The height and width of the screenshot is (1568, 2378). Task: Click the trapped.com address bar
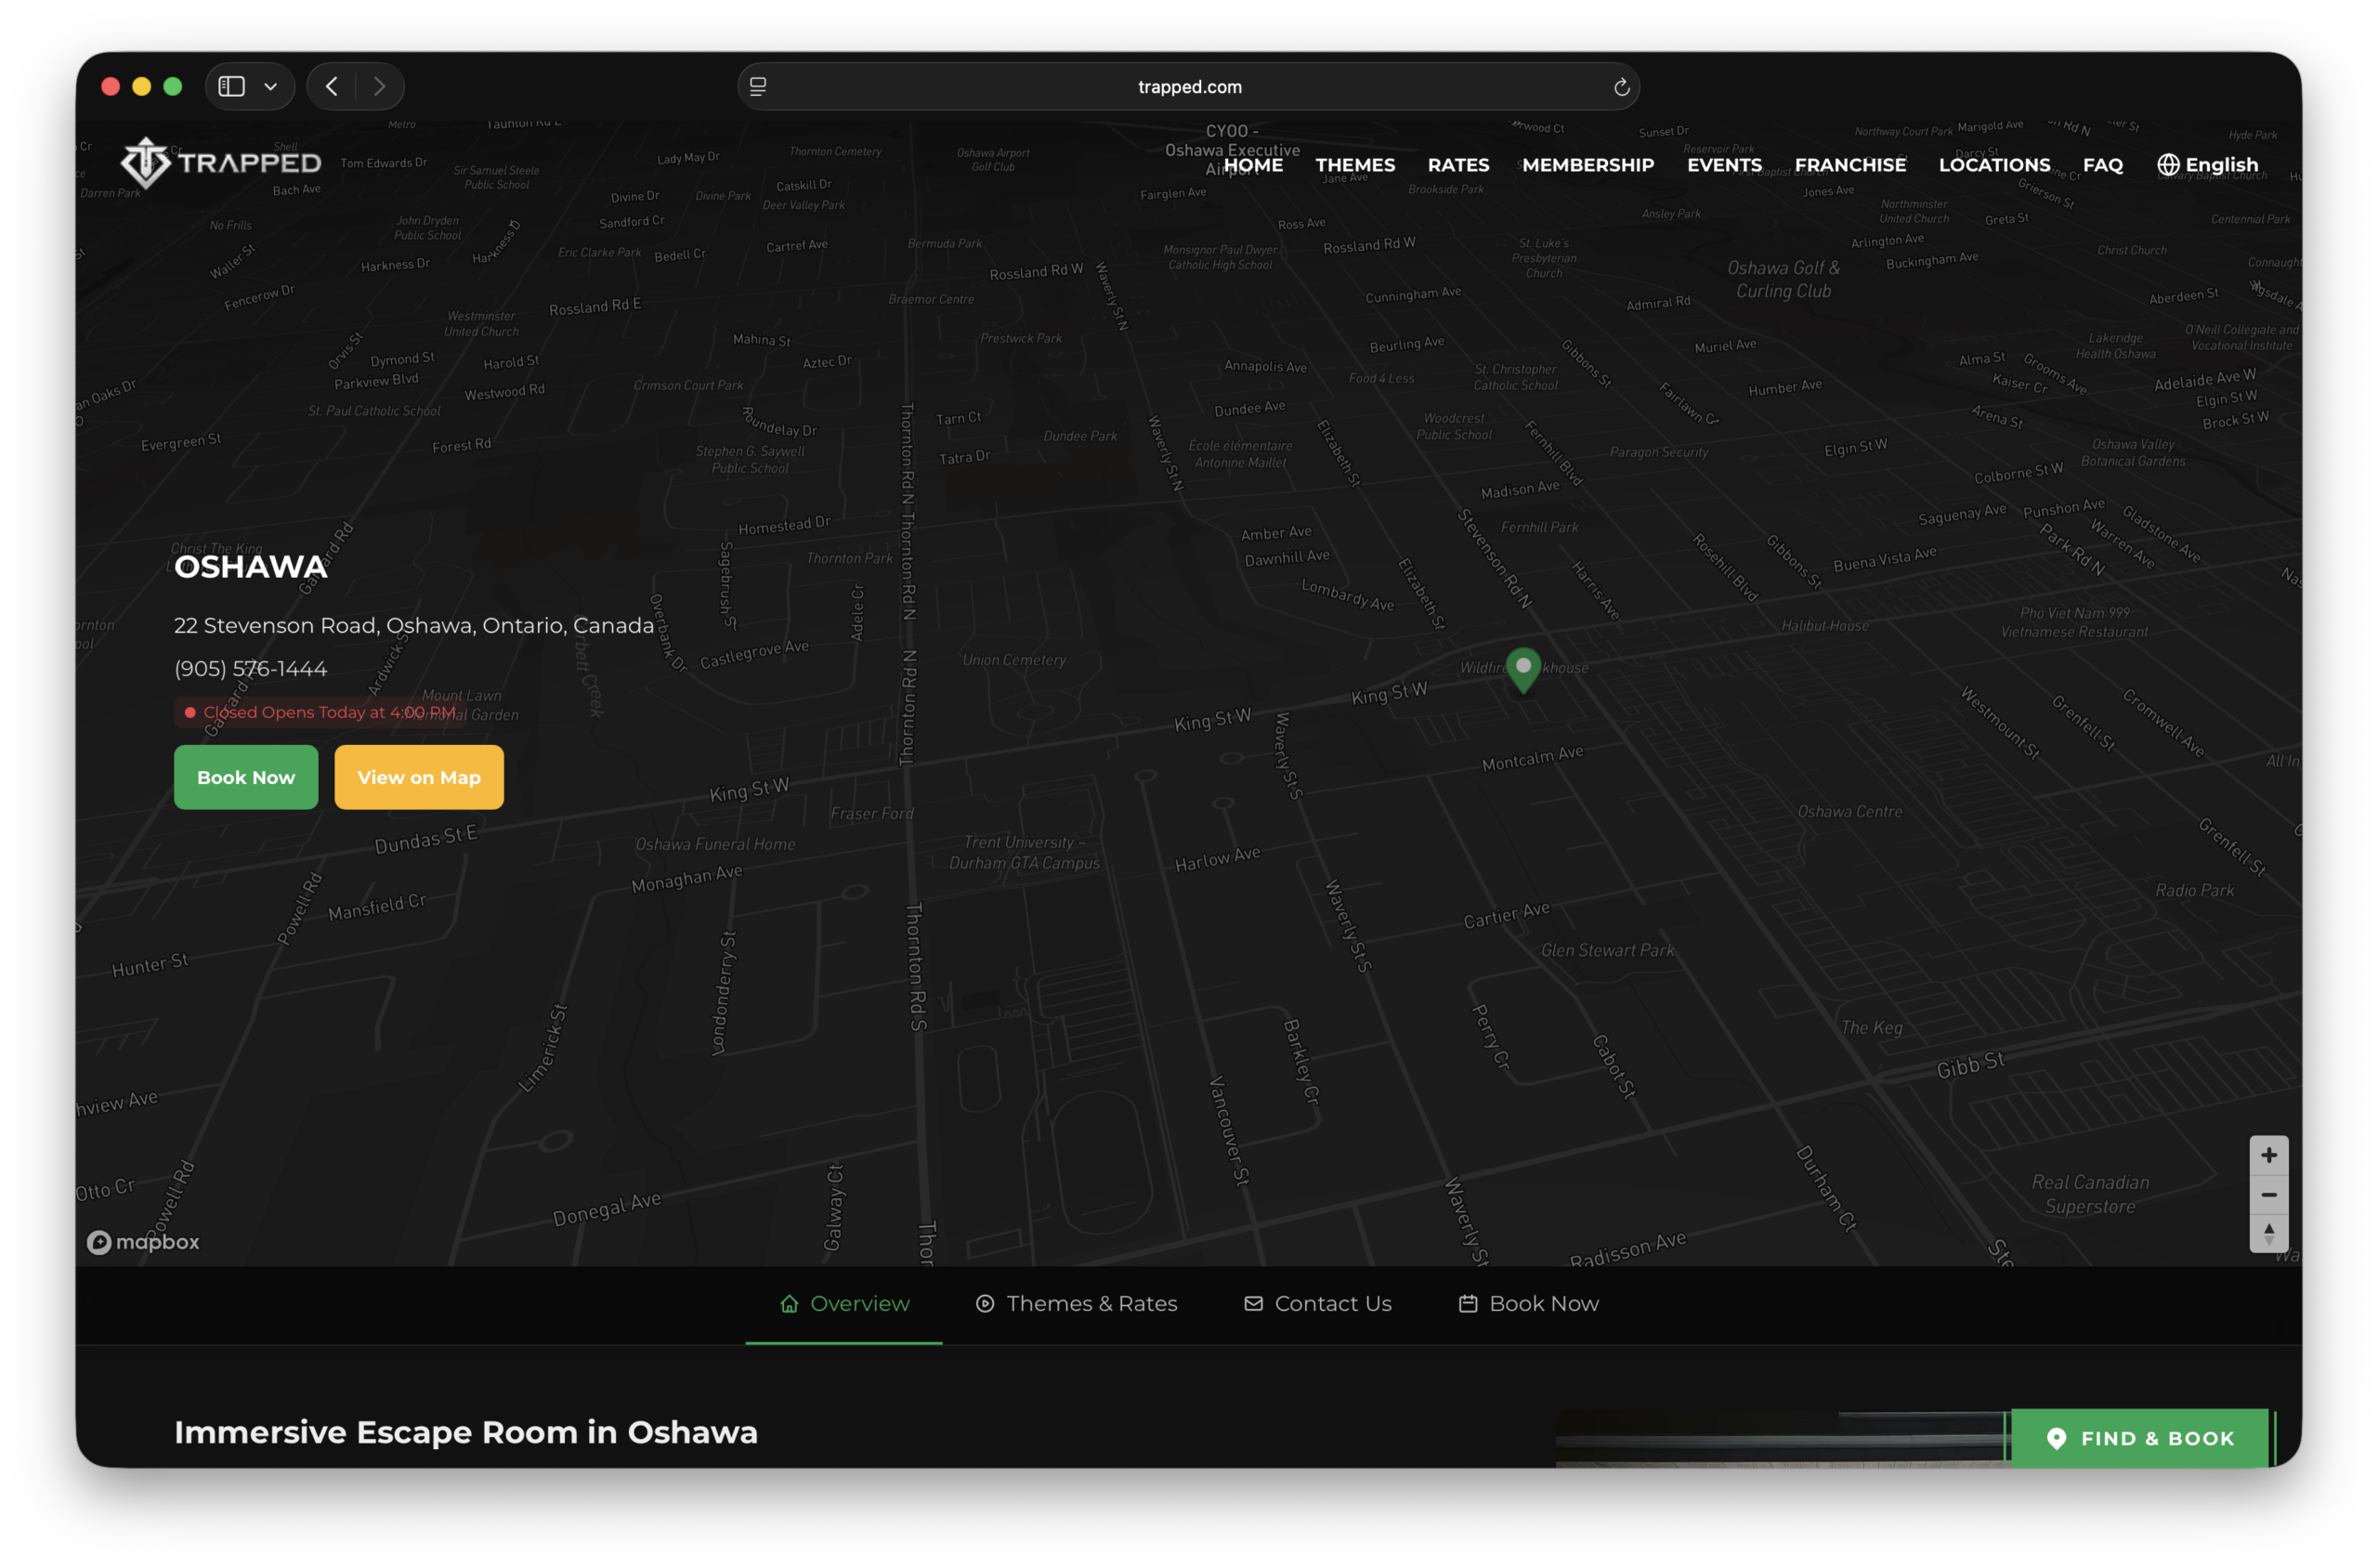(x=1188, y=87)
